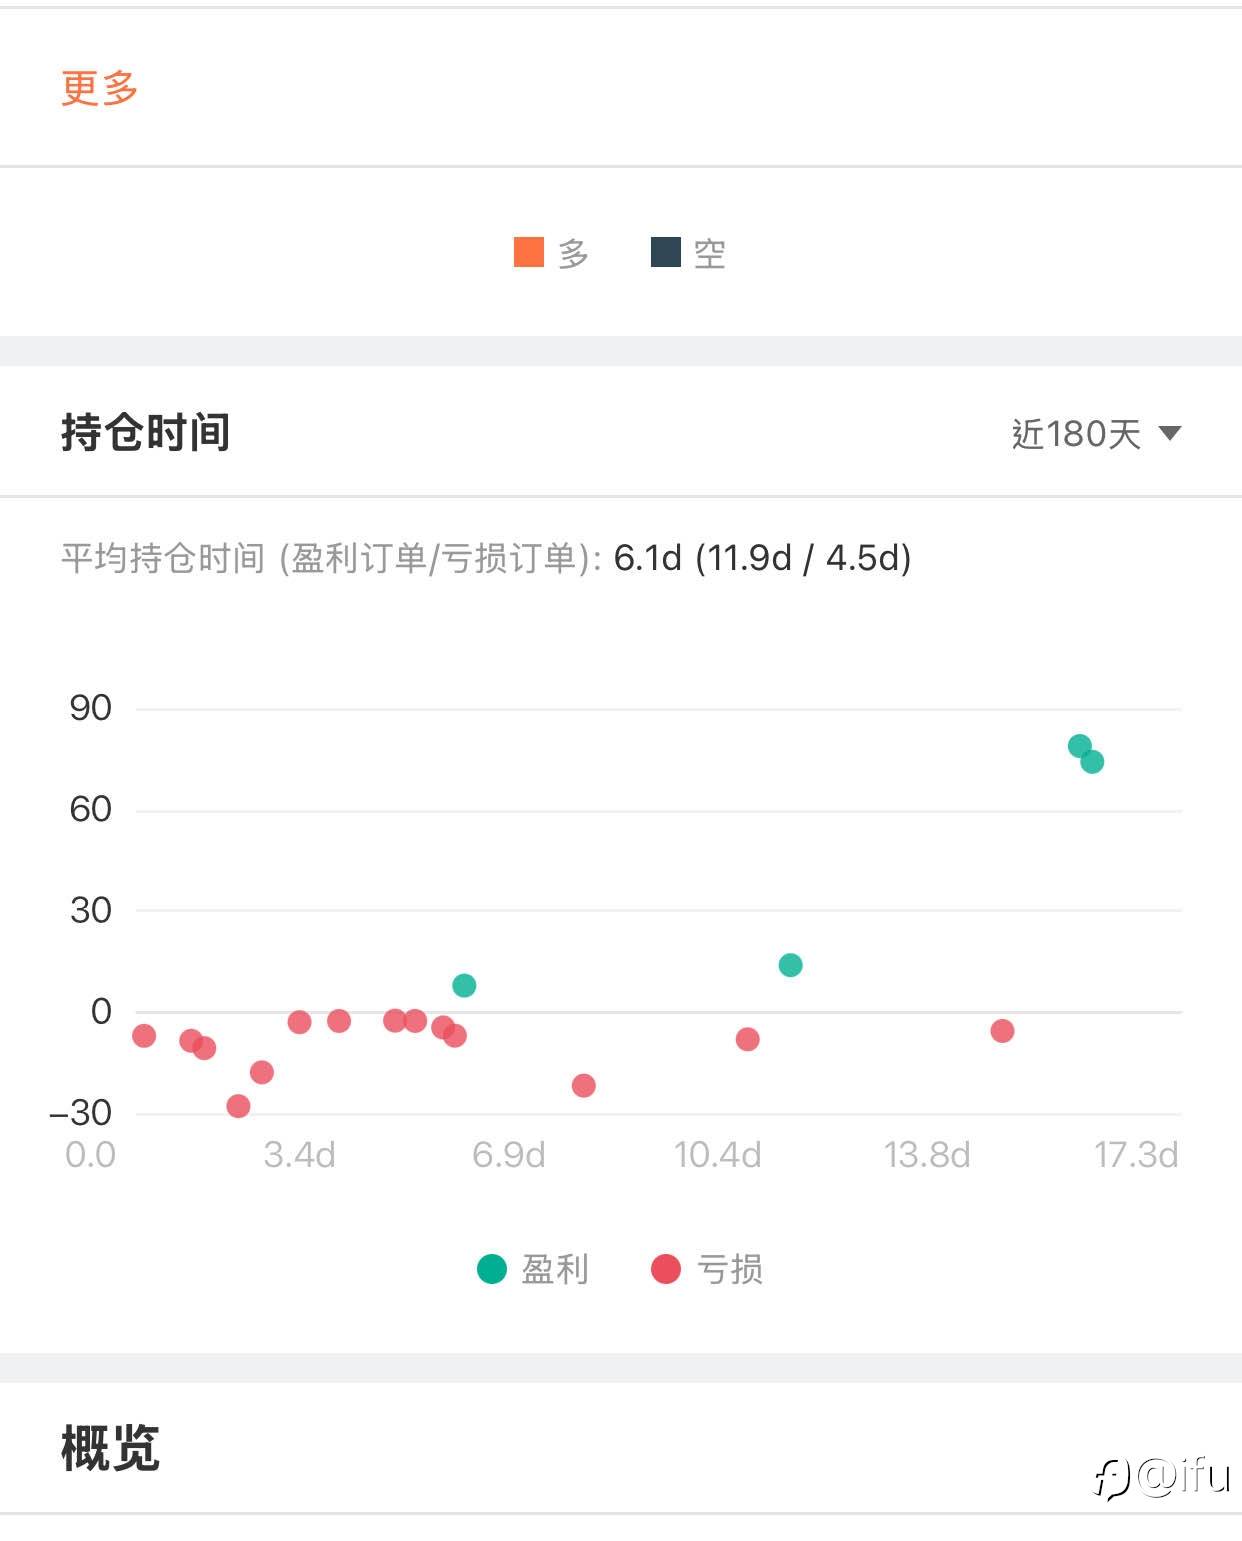Click the lower green point of the top-right pair

pos(1092,762)
